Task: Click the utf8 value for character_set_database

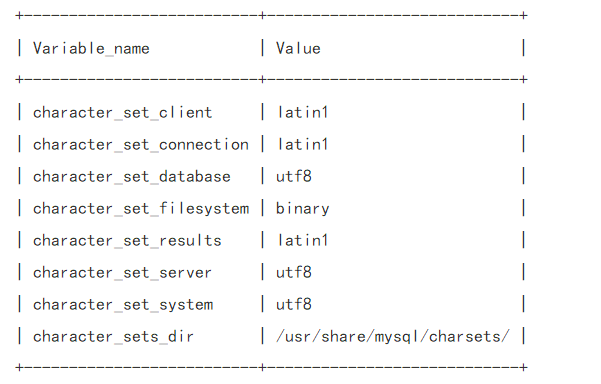Action: (x=294, y=177)
